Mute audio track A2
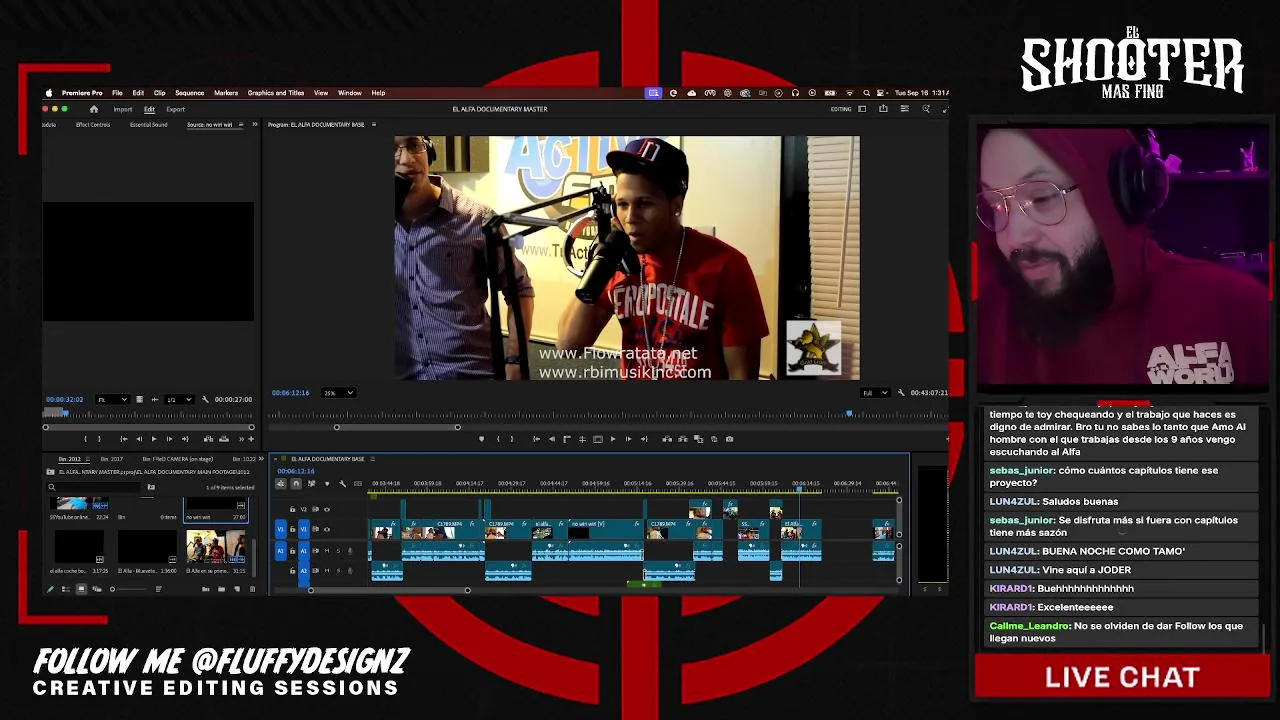Image resolution: width=1280 pixels, height=720 pixels. 327,571
